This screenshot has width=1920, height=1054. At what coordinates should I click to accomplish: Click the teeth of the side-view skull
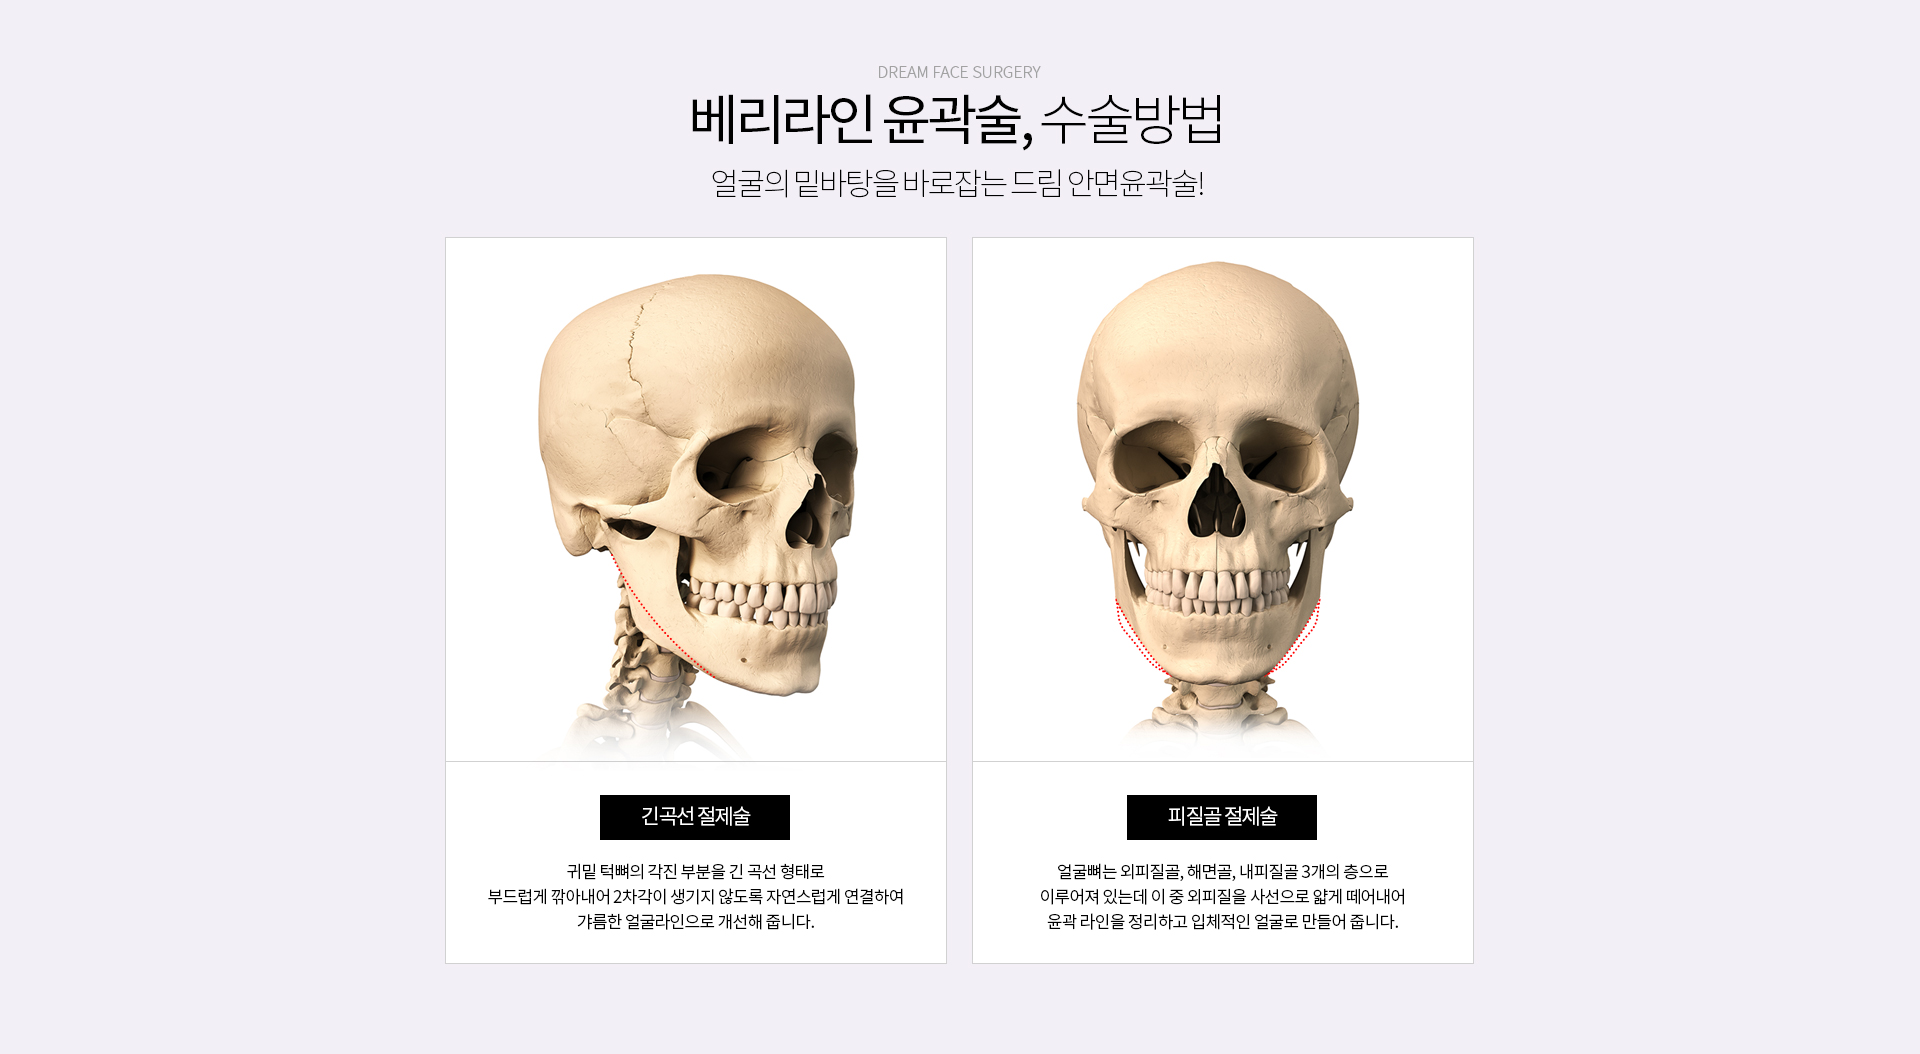(x=760, y=602)
